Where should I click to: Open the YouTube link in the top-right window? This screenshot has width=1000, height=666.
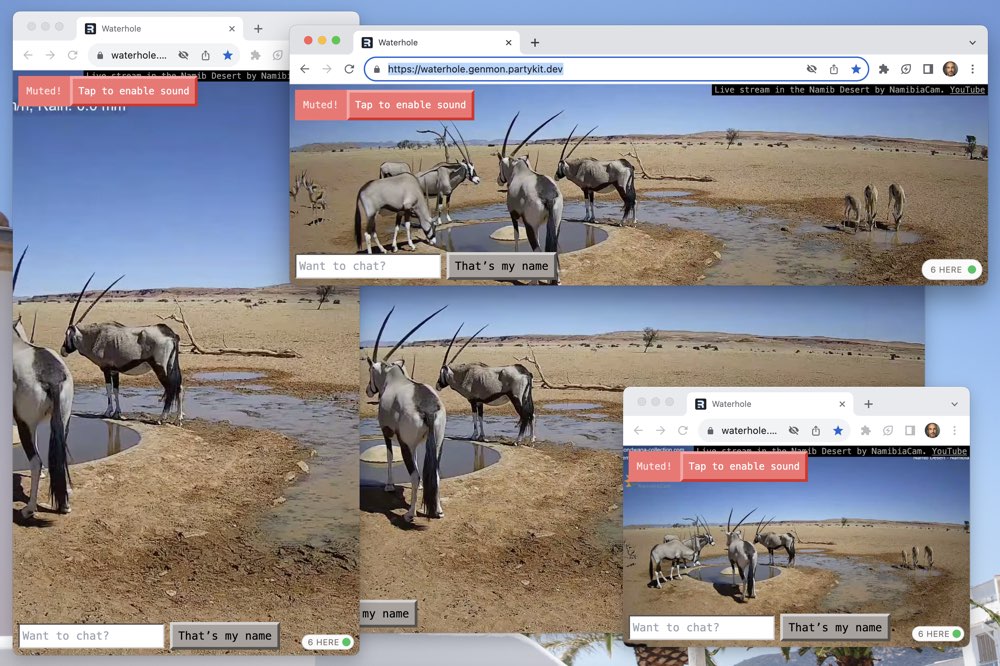tap(967, 90)
